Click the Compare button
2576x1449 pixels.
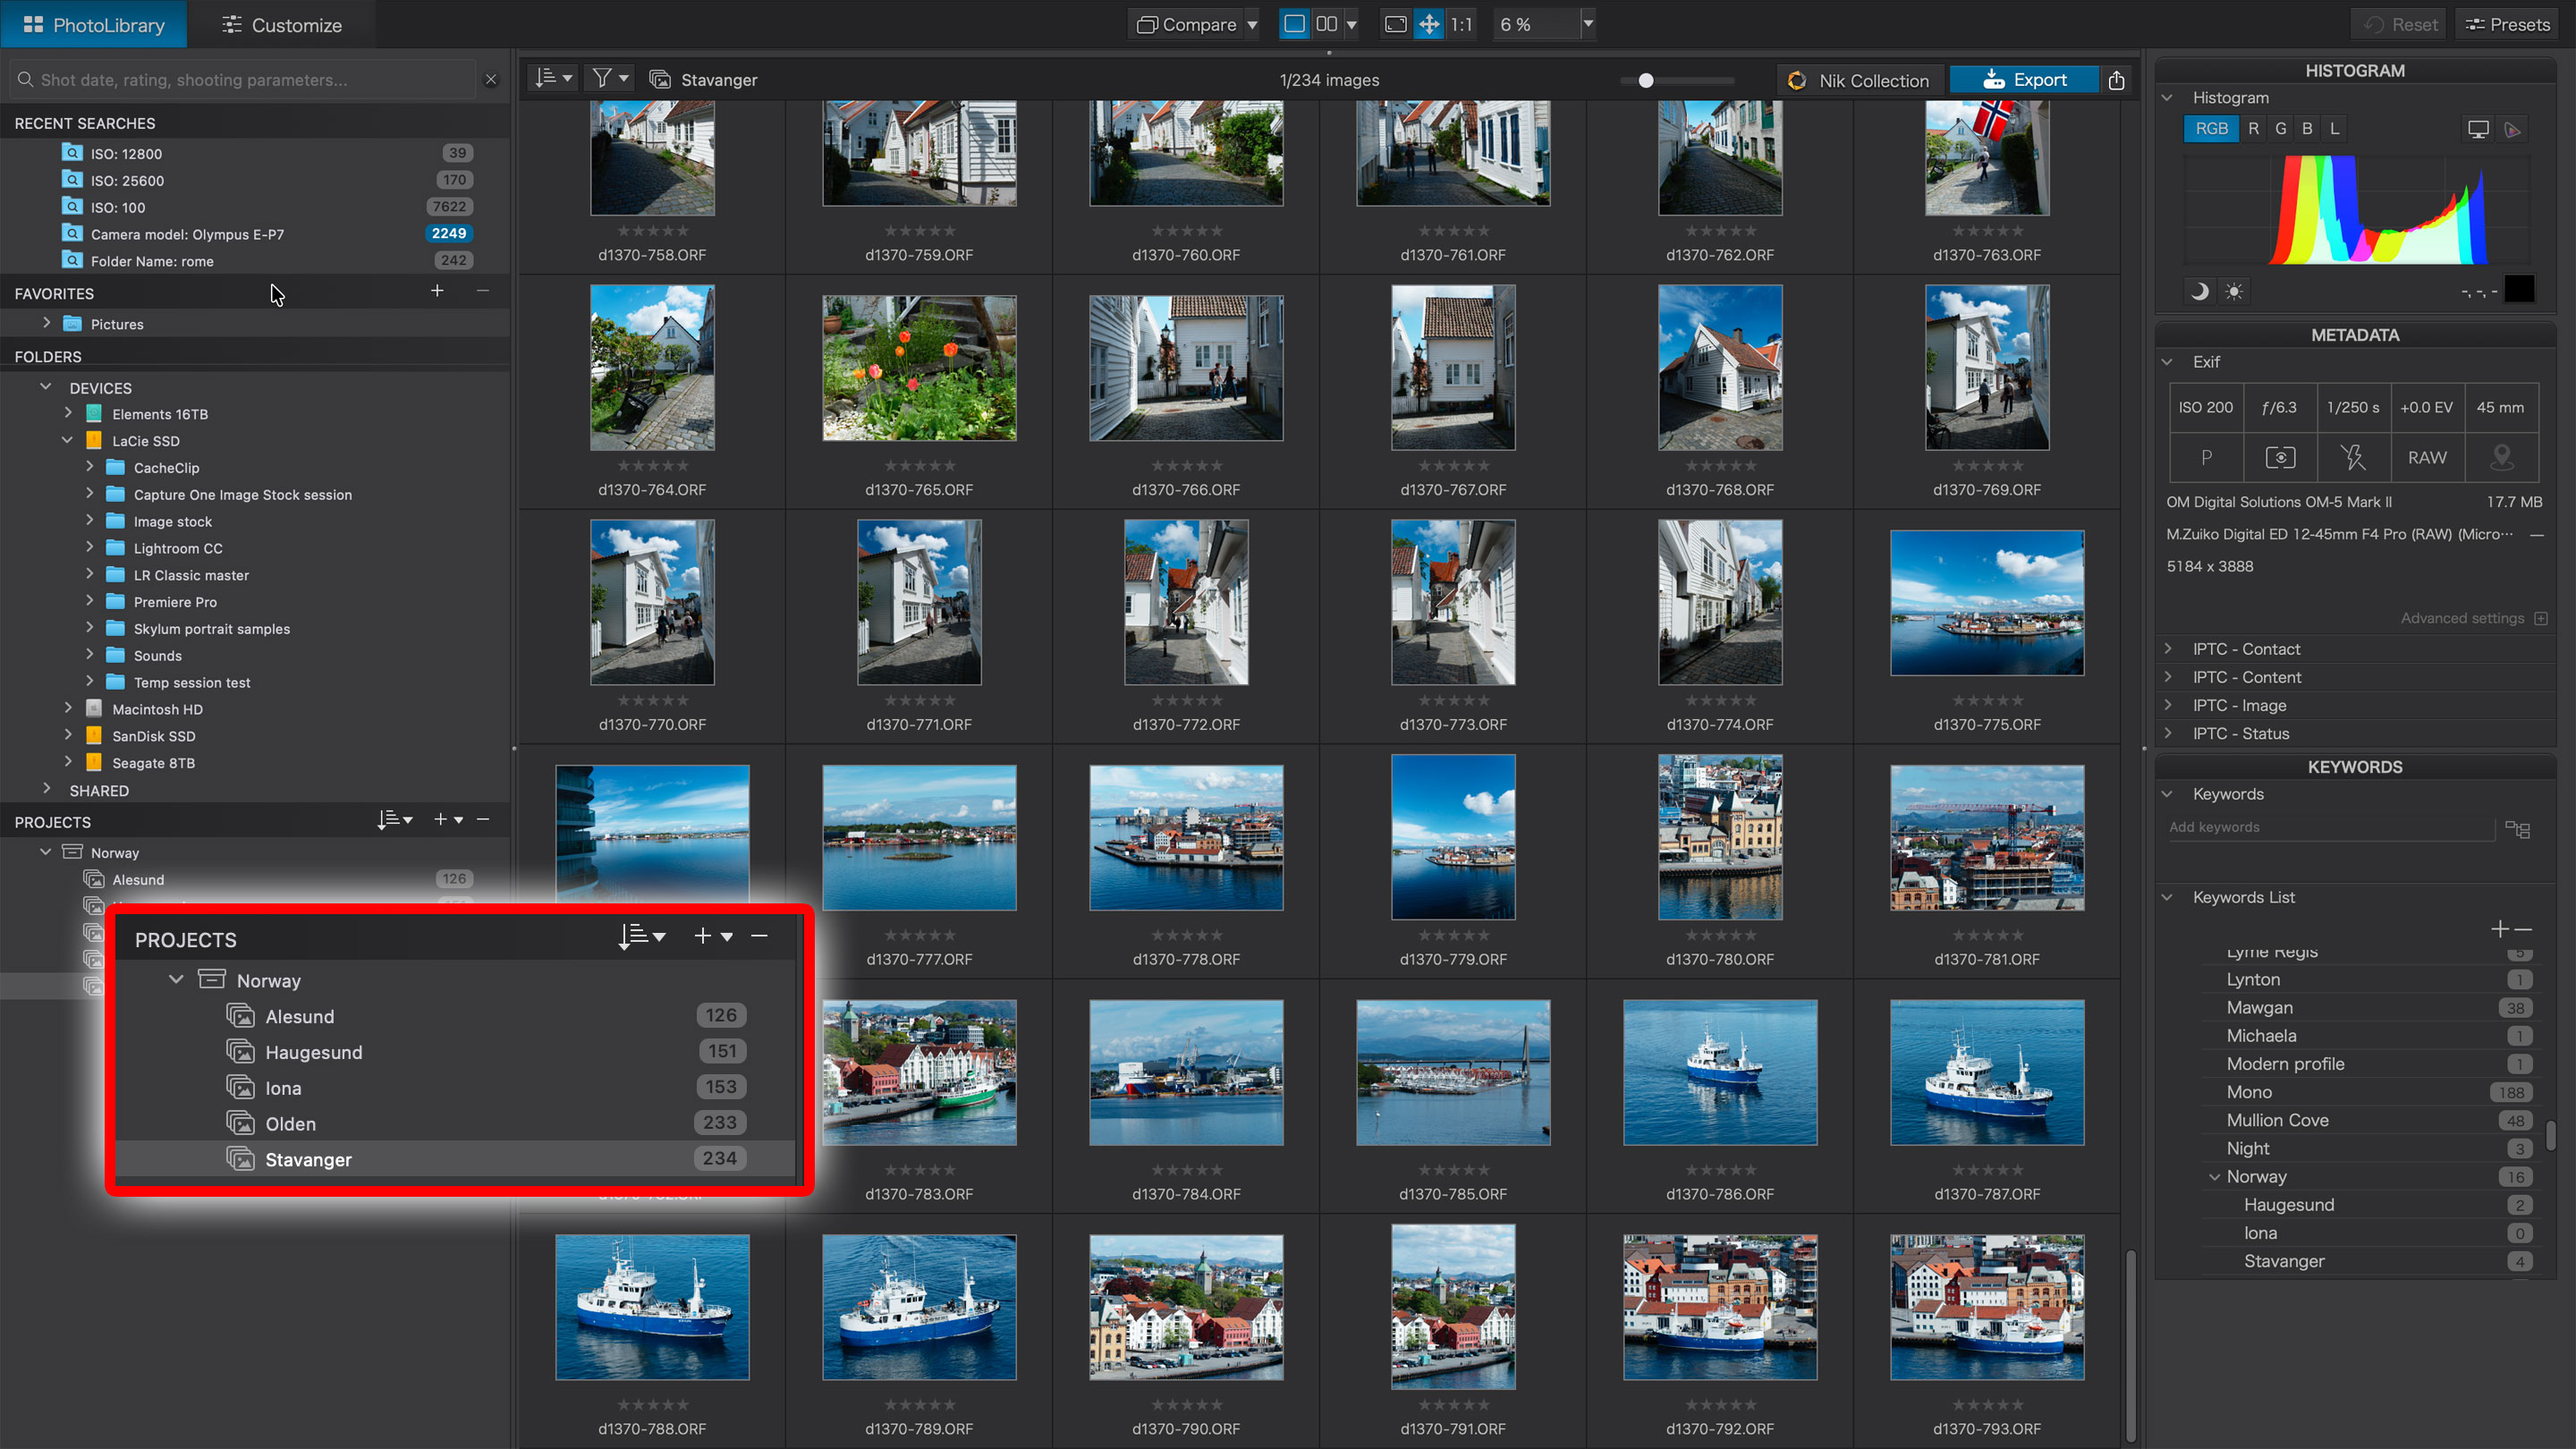tap(1187, 24)
